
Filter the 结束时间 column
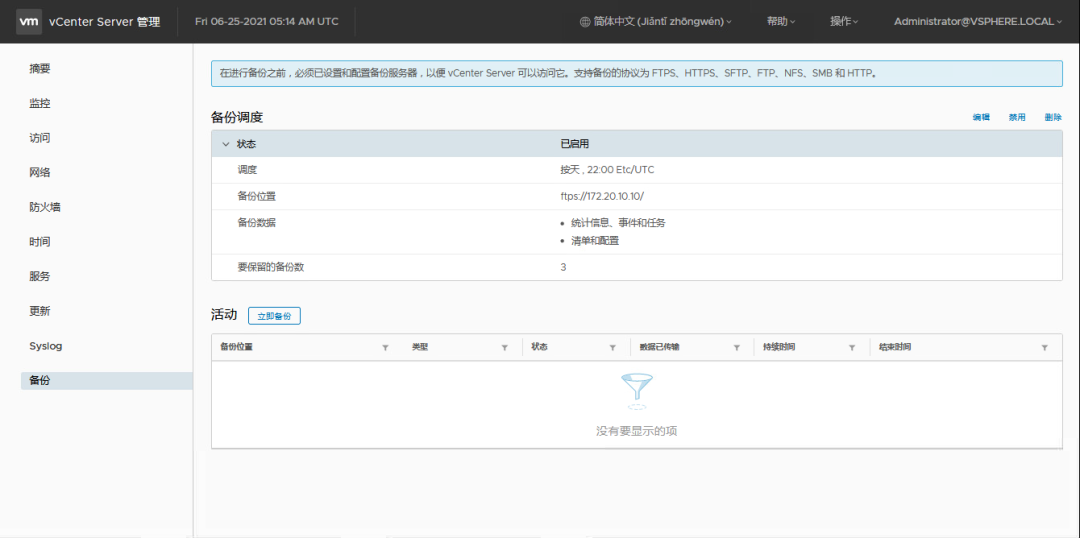(x=1045, y=348)
